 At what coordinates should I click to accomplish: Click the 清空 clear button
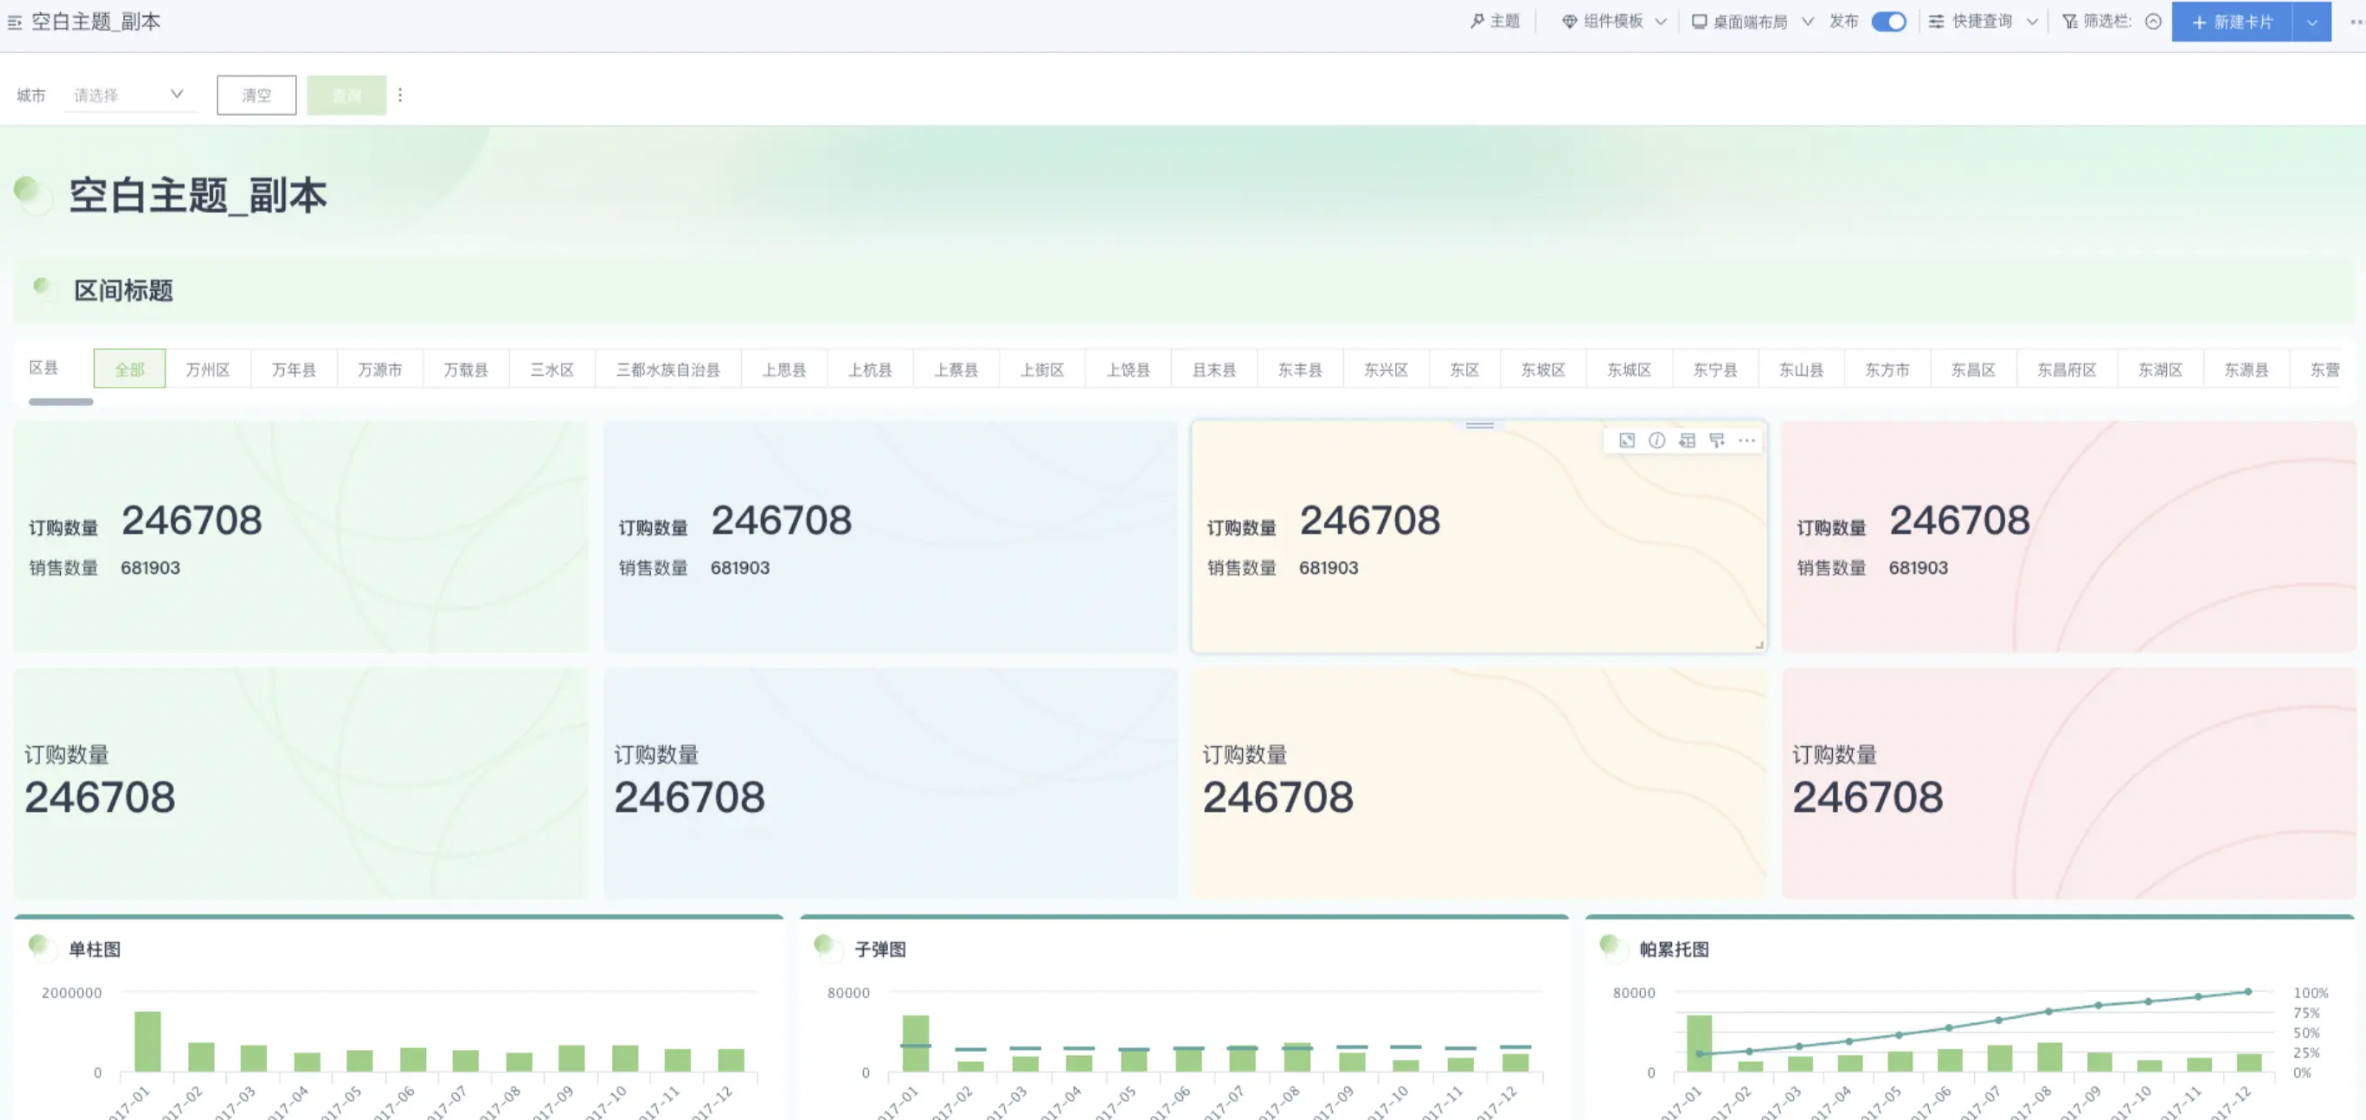click(256, 95)
